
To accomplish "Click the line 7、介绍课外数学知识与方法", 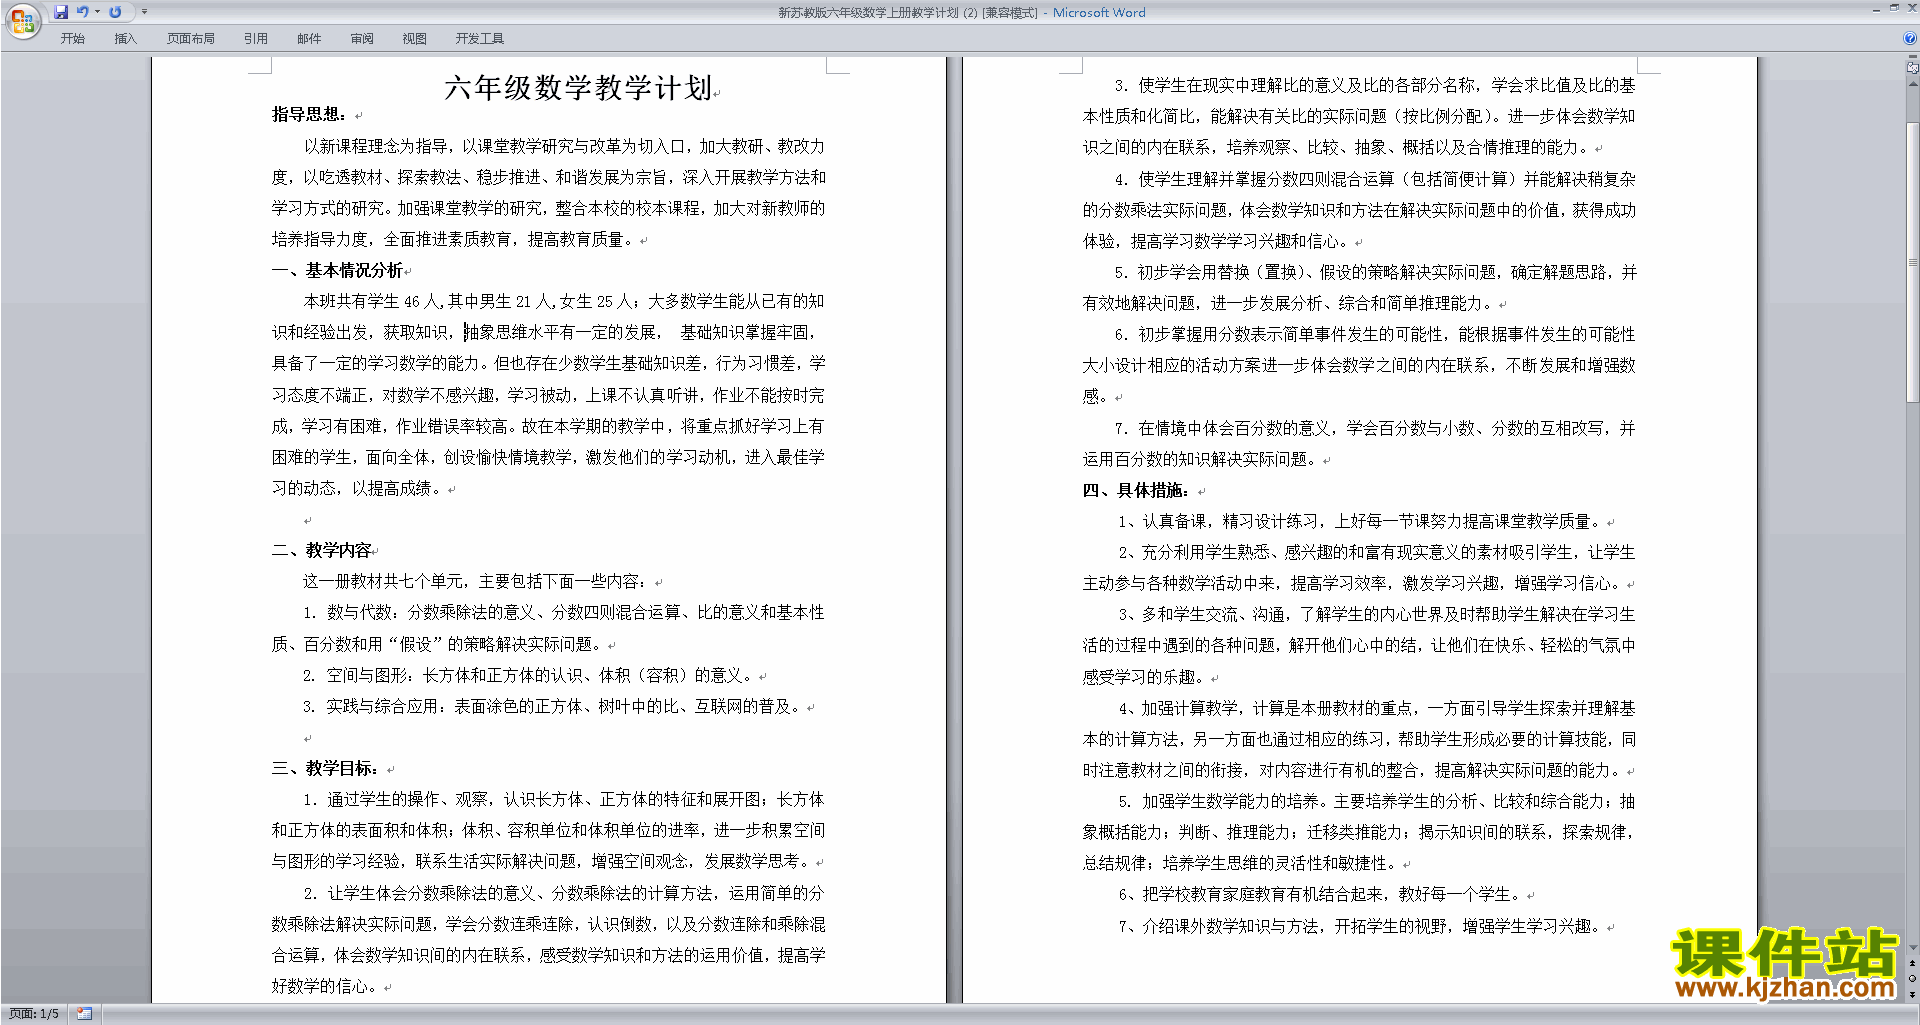I will [1360, 927].
